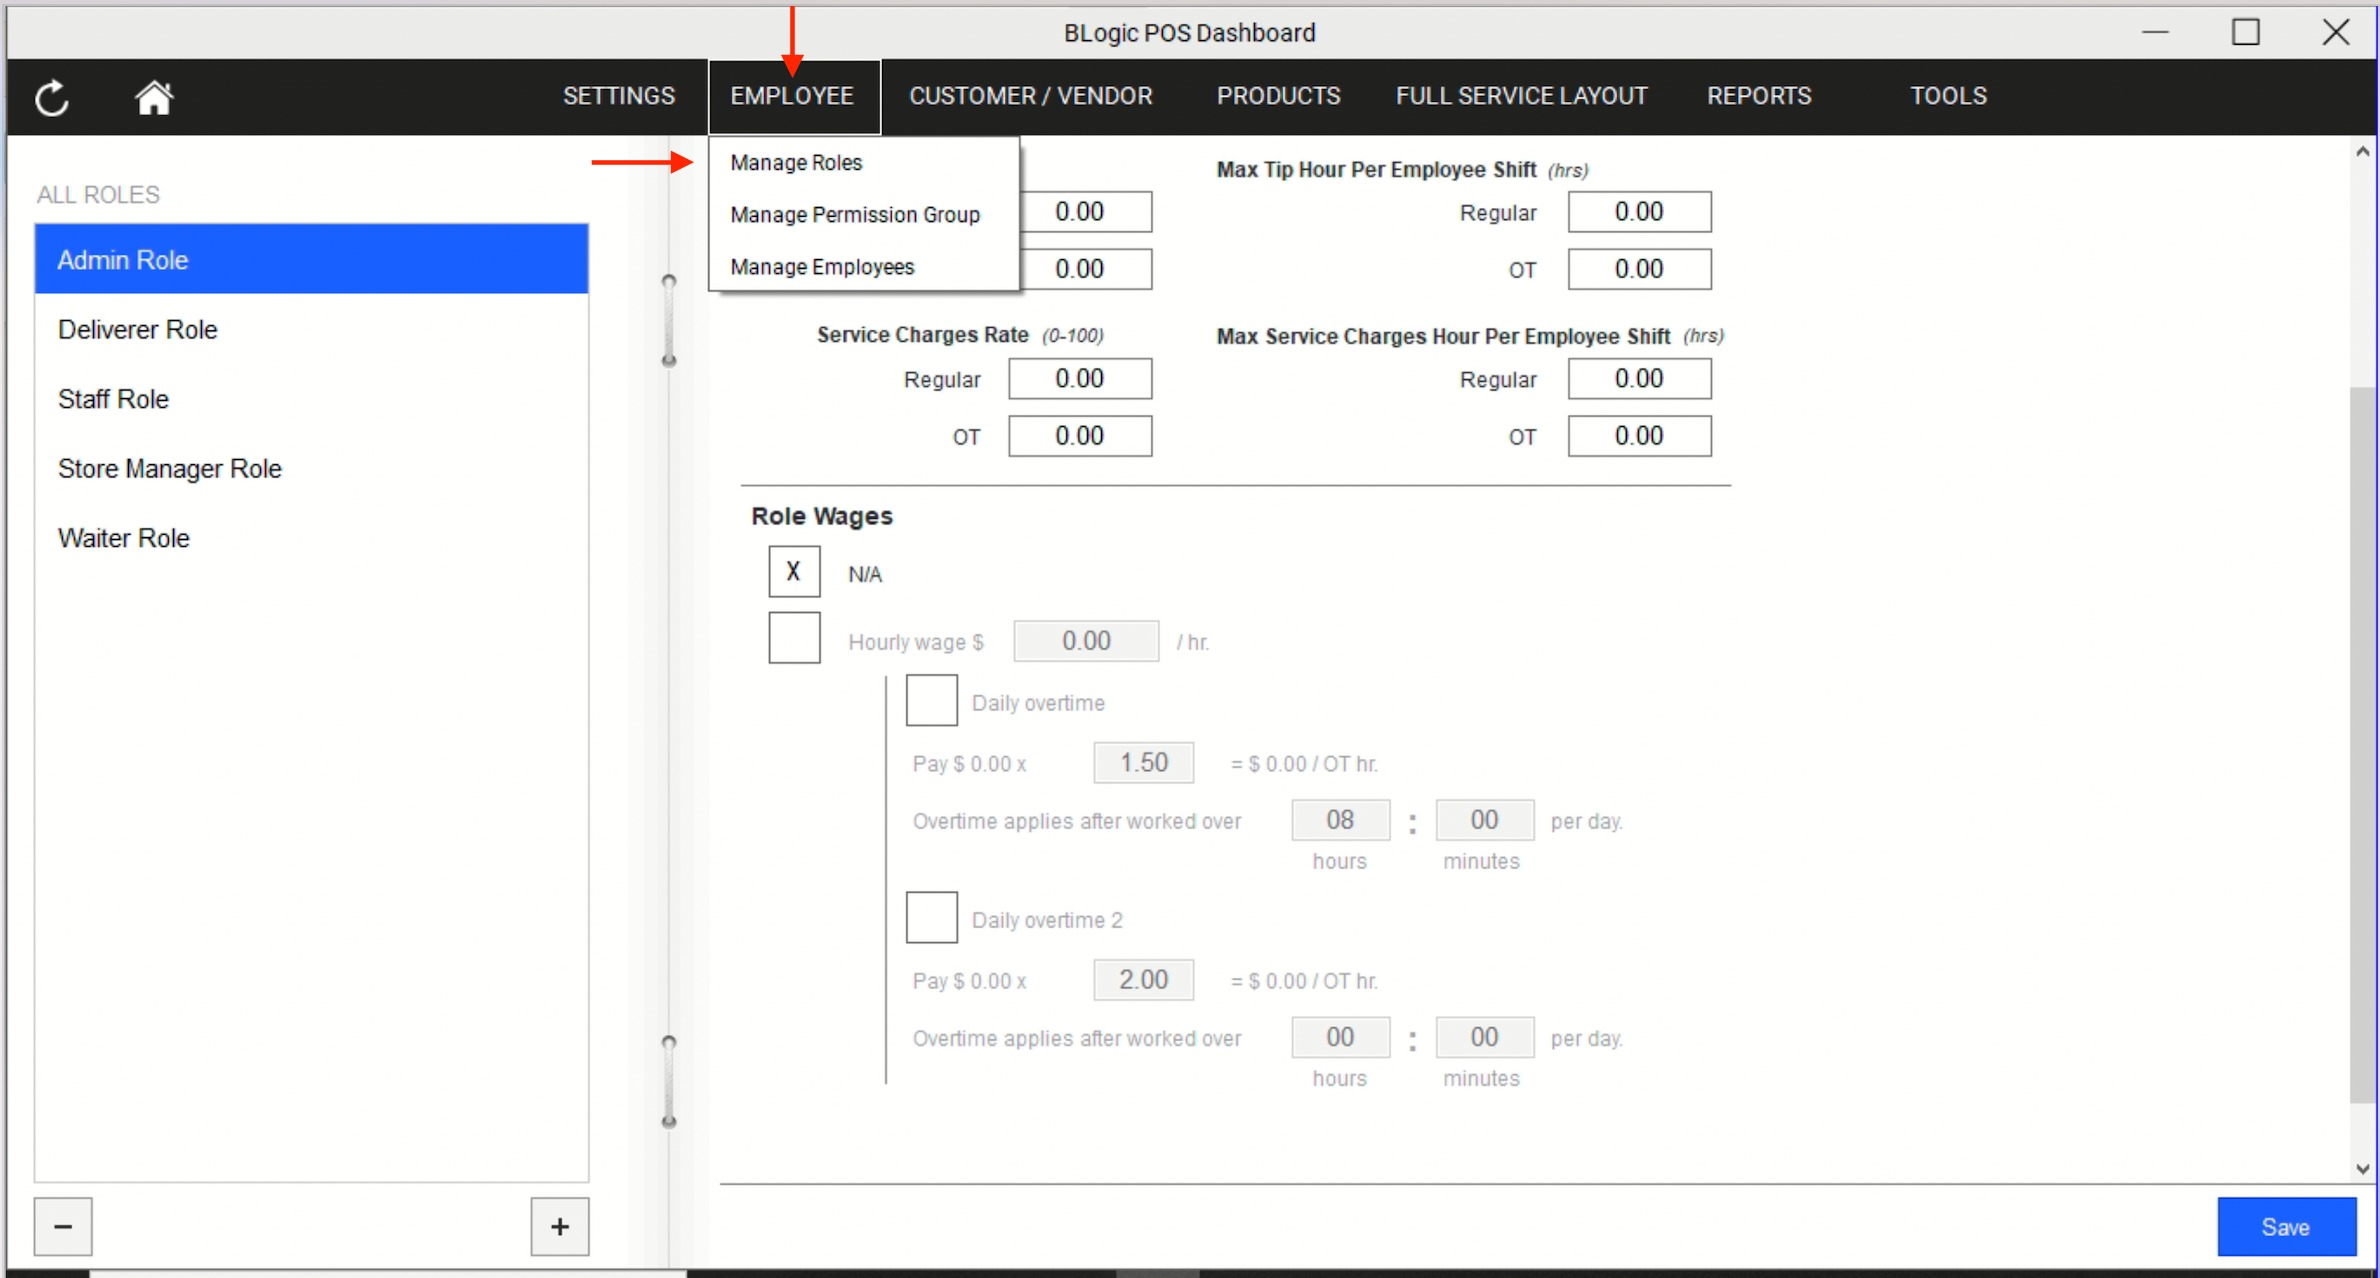Click the scroll down arrow at bottom
2380x1278 pixels.
(2362, 1168)
